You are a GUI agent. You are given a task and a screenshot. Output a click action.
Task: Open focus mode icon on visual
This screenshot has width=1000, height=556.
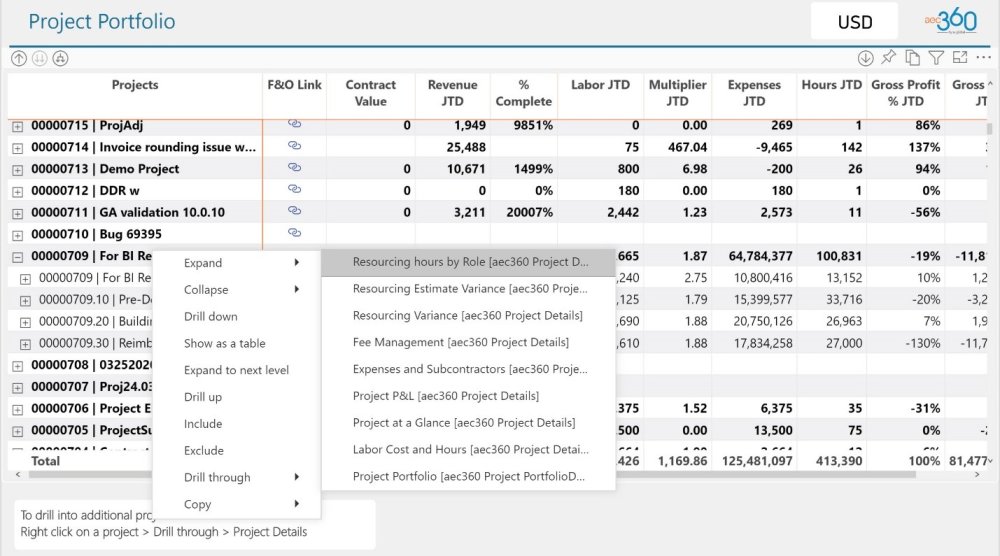pyautogui.click(x=960, y=57)
